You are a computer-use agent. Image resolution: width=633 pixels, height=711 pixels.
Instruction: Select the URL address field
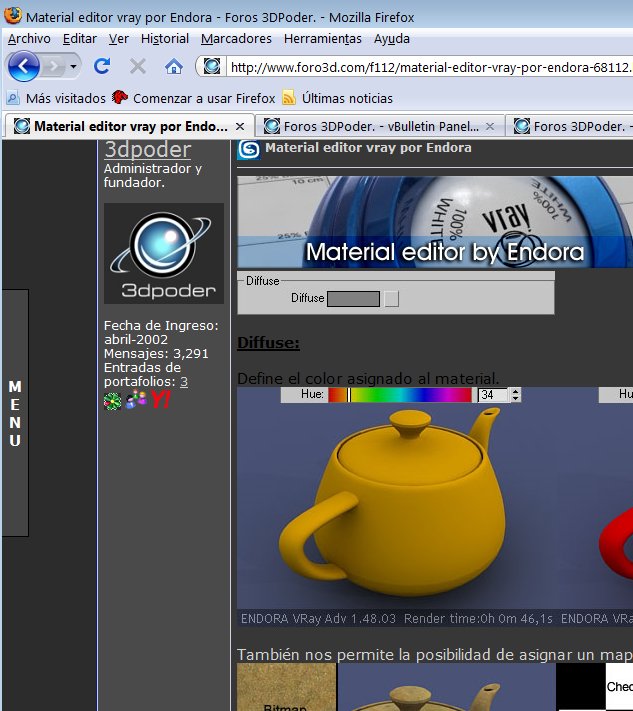[x=430, y=67]
